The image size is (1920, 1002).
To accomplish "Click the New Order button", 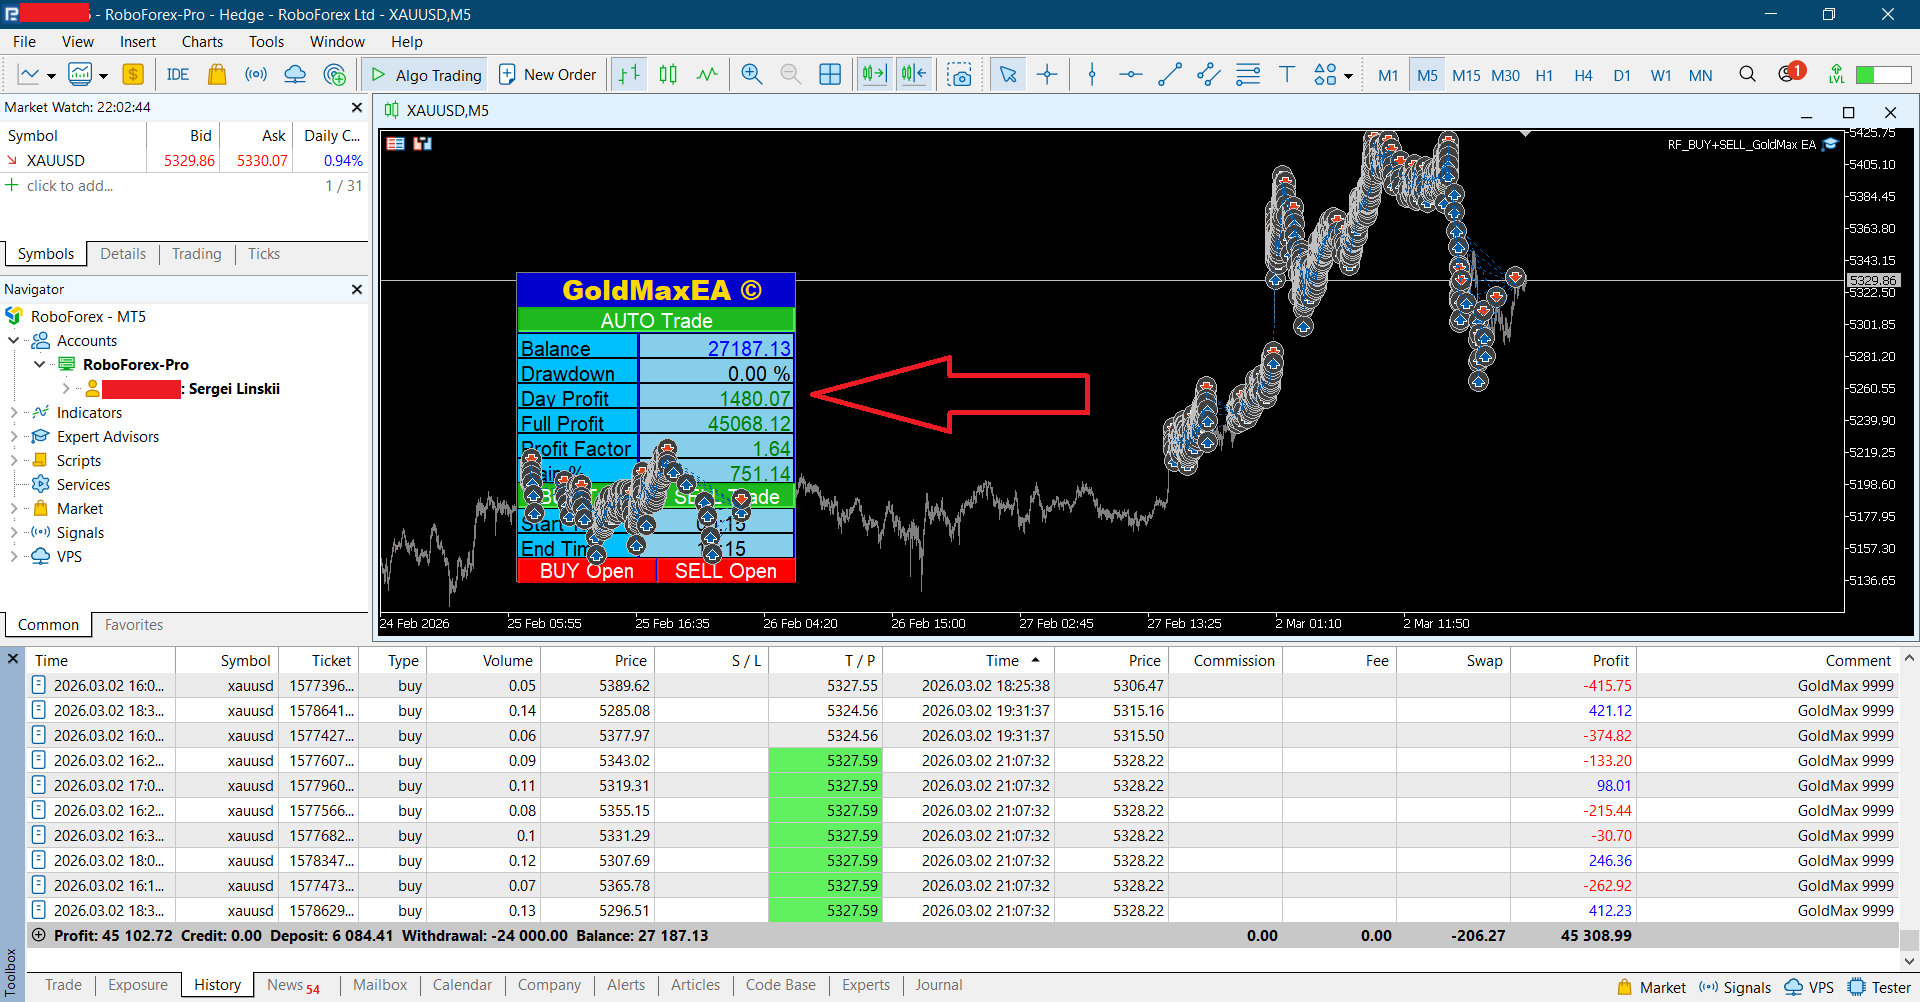I will 547,75.
